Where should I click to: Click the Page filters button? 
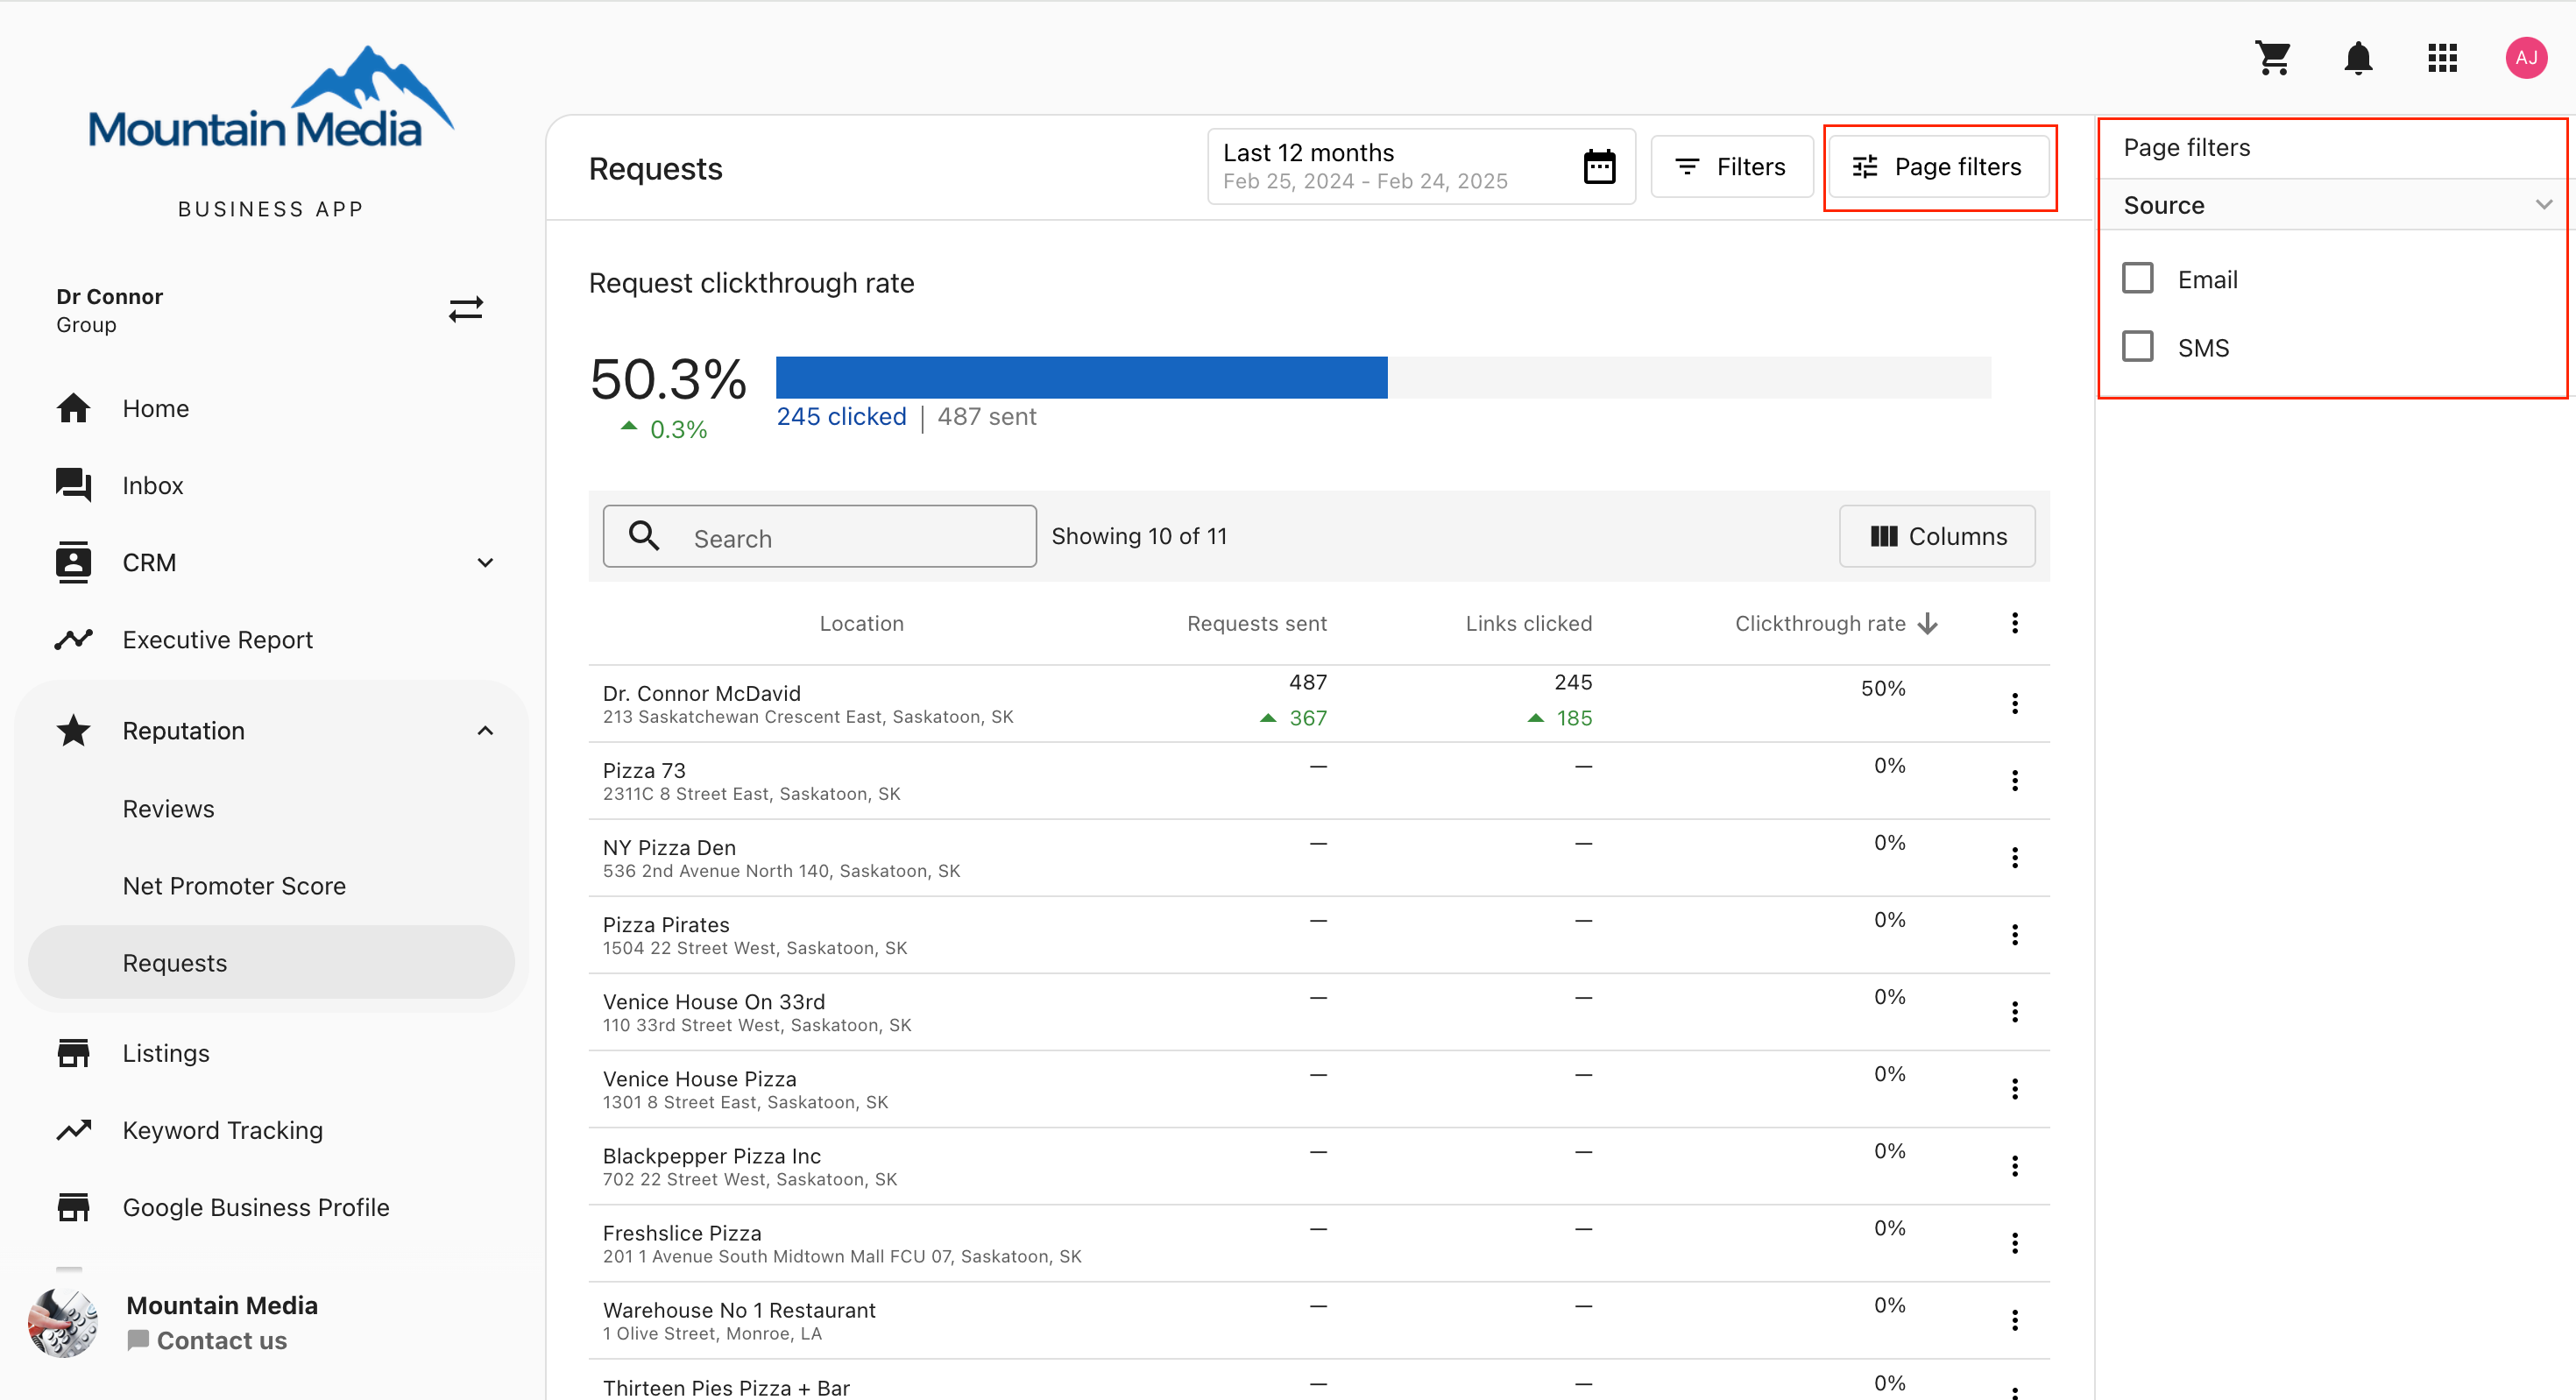click(1938, 167)
